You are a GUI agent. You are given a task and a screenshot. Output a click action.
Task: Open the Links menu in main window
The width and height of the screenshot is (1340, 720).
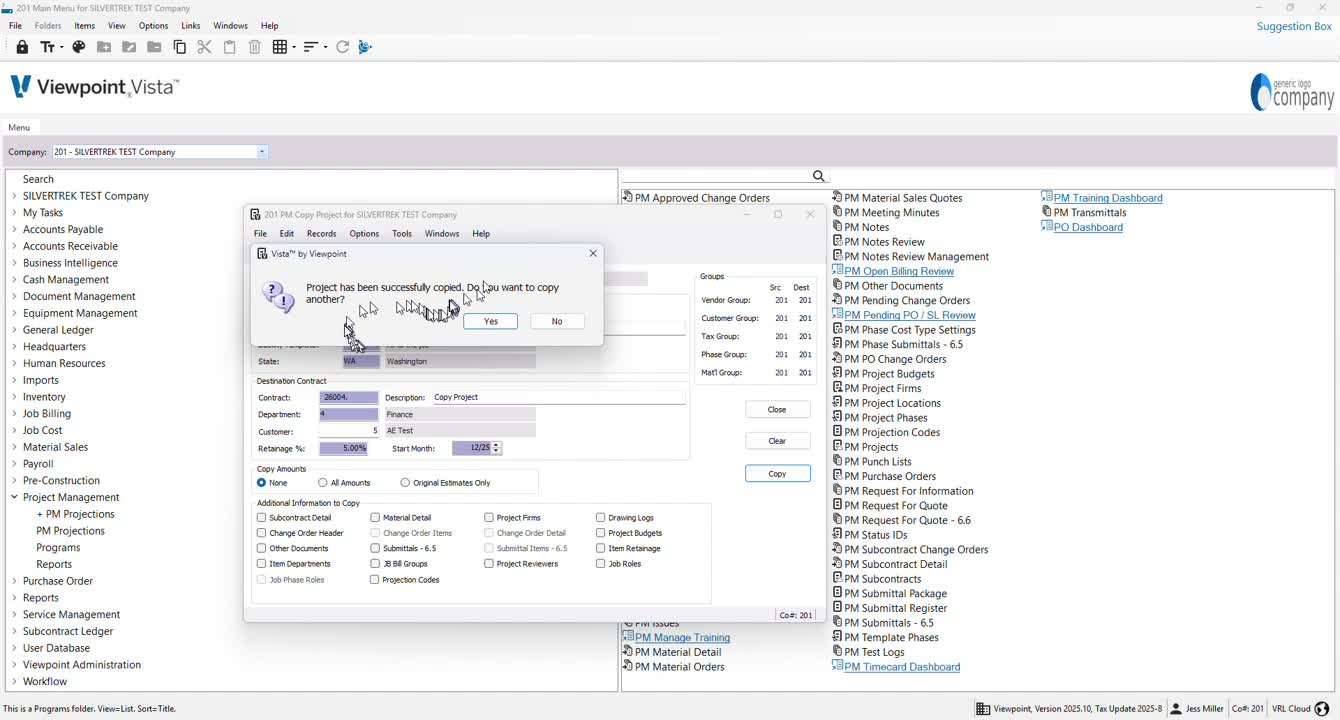coord(191,26)
